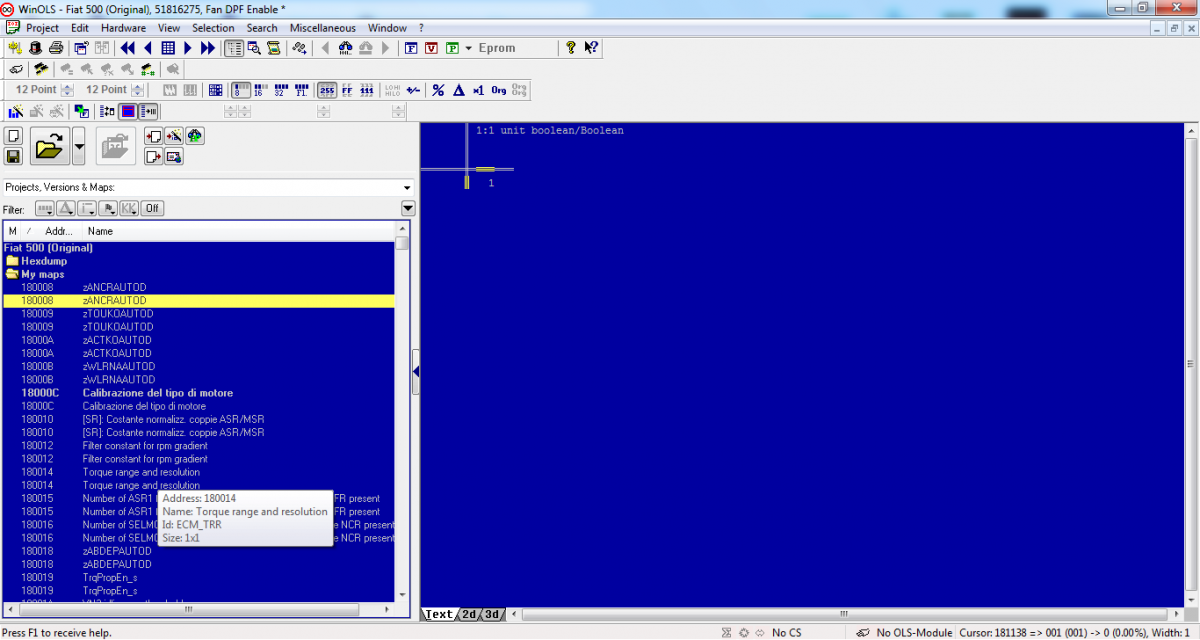This screenshot has width=1200, height=640.
Task: Click the horizontal scrollbar of the text pane
Action: coord(844,614)
